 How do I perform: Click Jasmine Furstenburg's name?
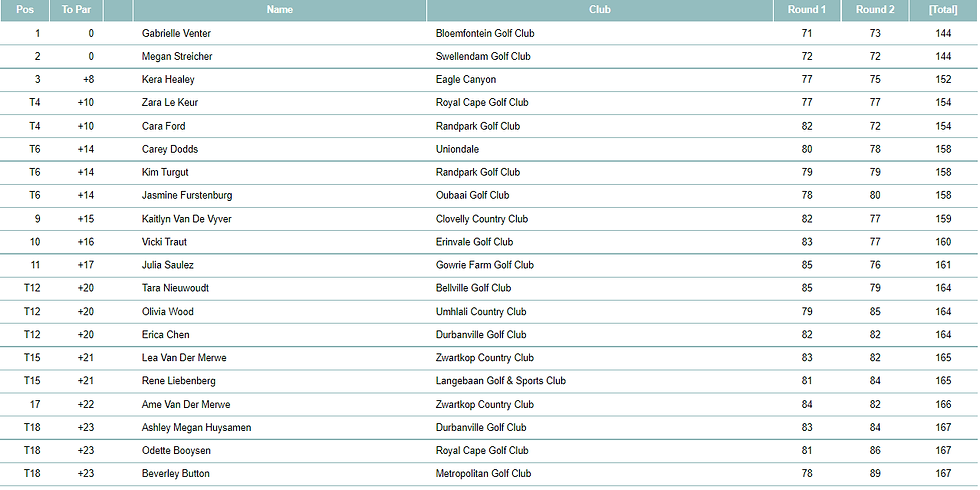187,196
